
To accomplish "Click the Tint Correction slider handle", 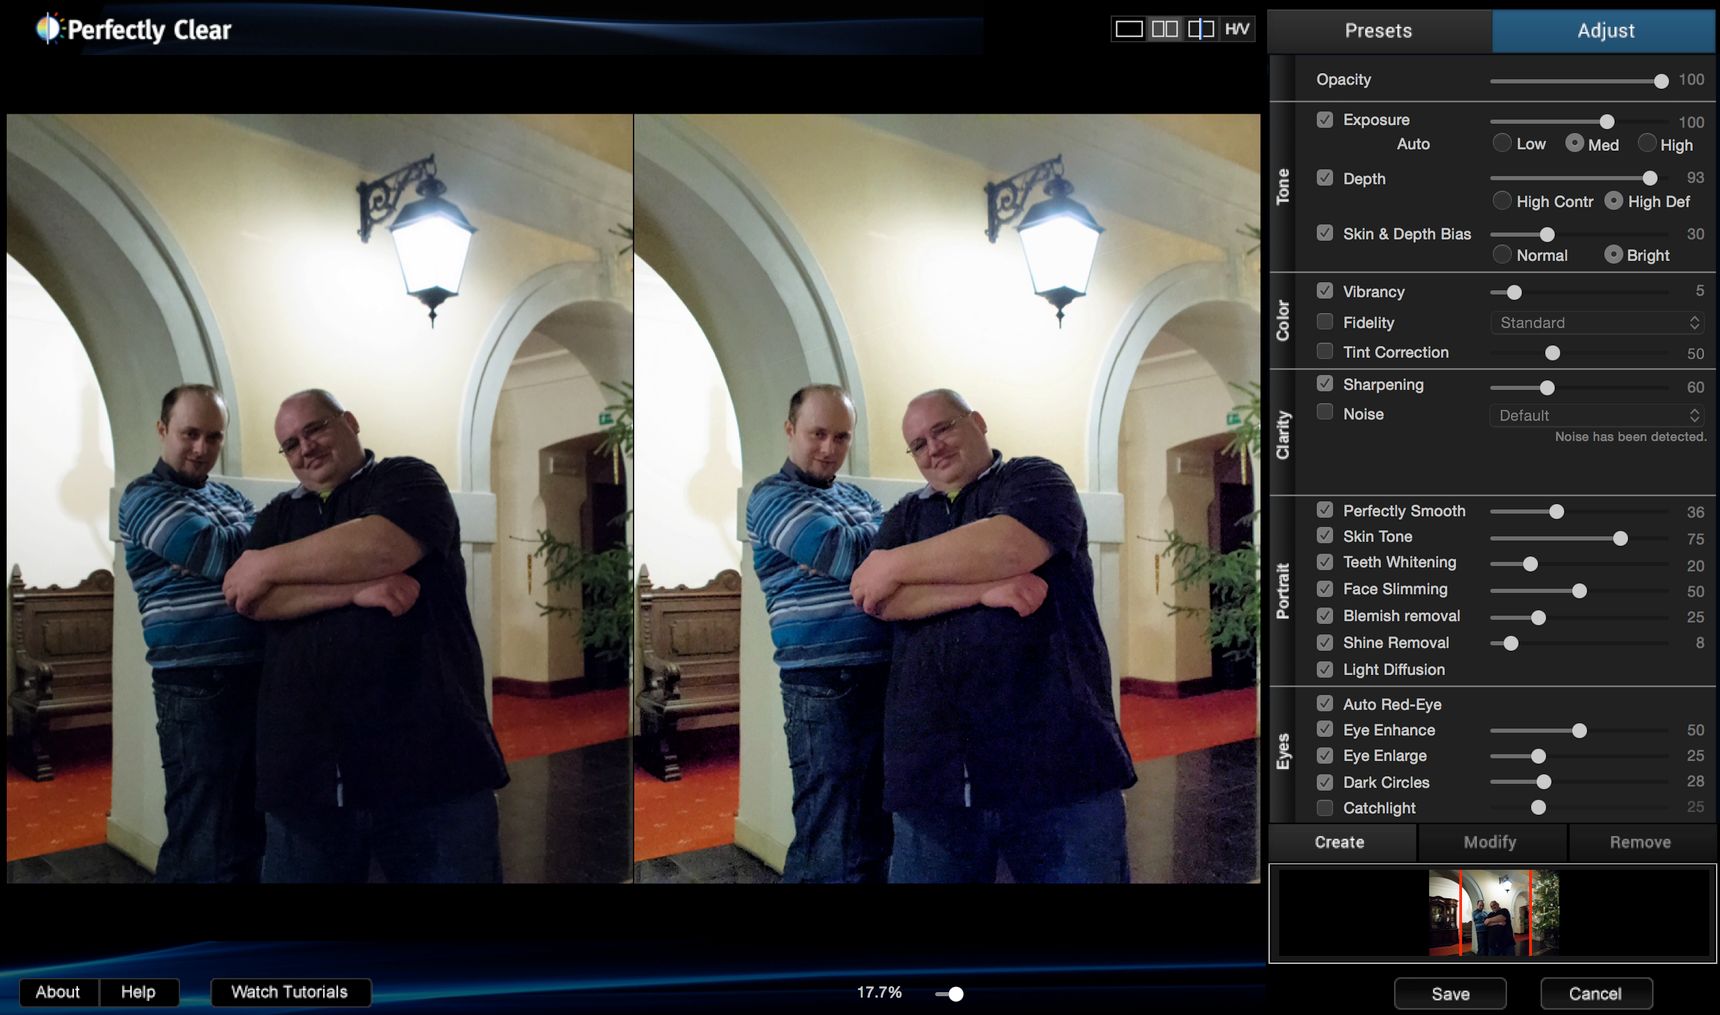I will (x=1552, y=353).
